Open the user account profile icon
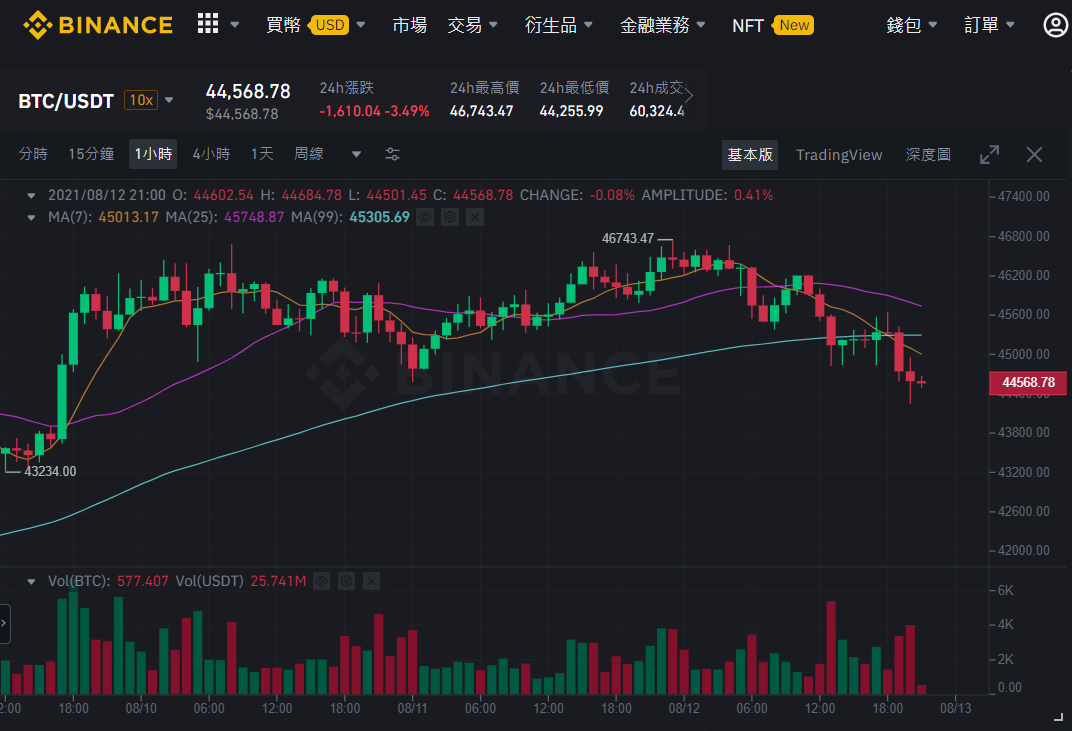The width and height of the screenshot is (1072, 731). click(1056, 25)
